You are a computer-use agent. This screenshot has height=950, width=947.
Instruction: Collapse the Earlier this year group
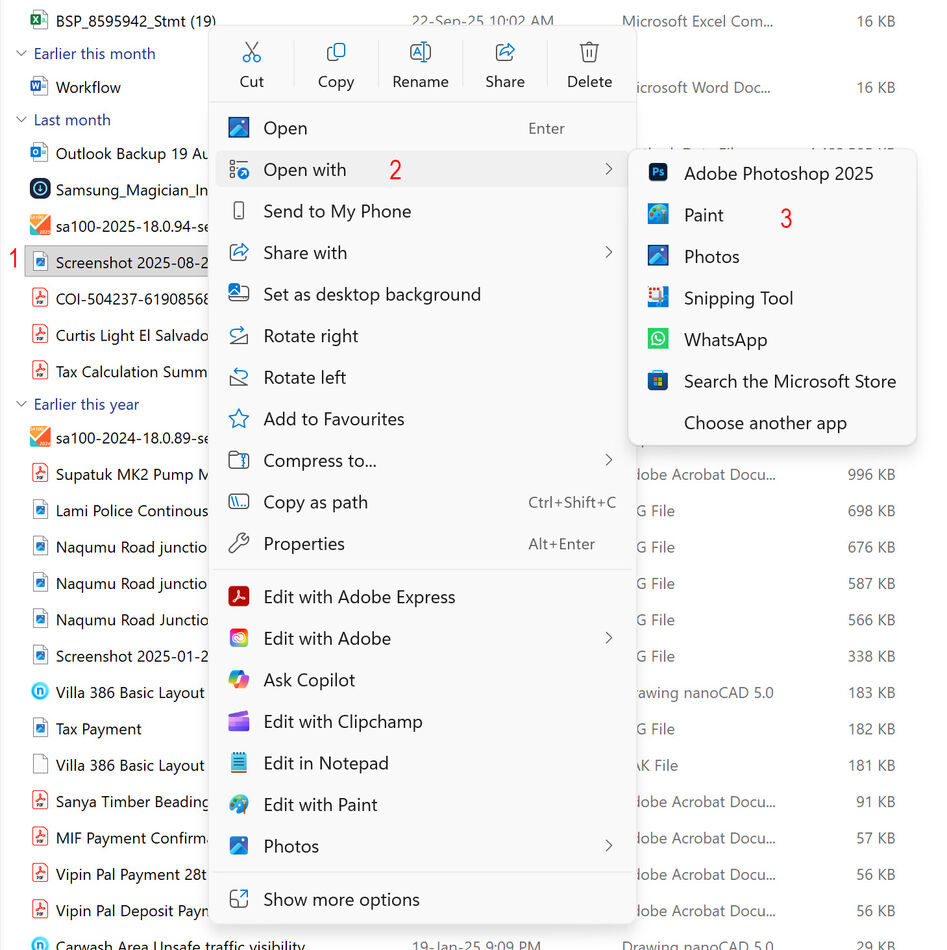click(x=21, y=404)
